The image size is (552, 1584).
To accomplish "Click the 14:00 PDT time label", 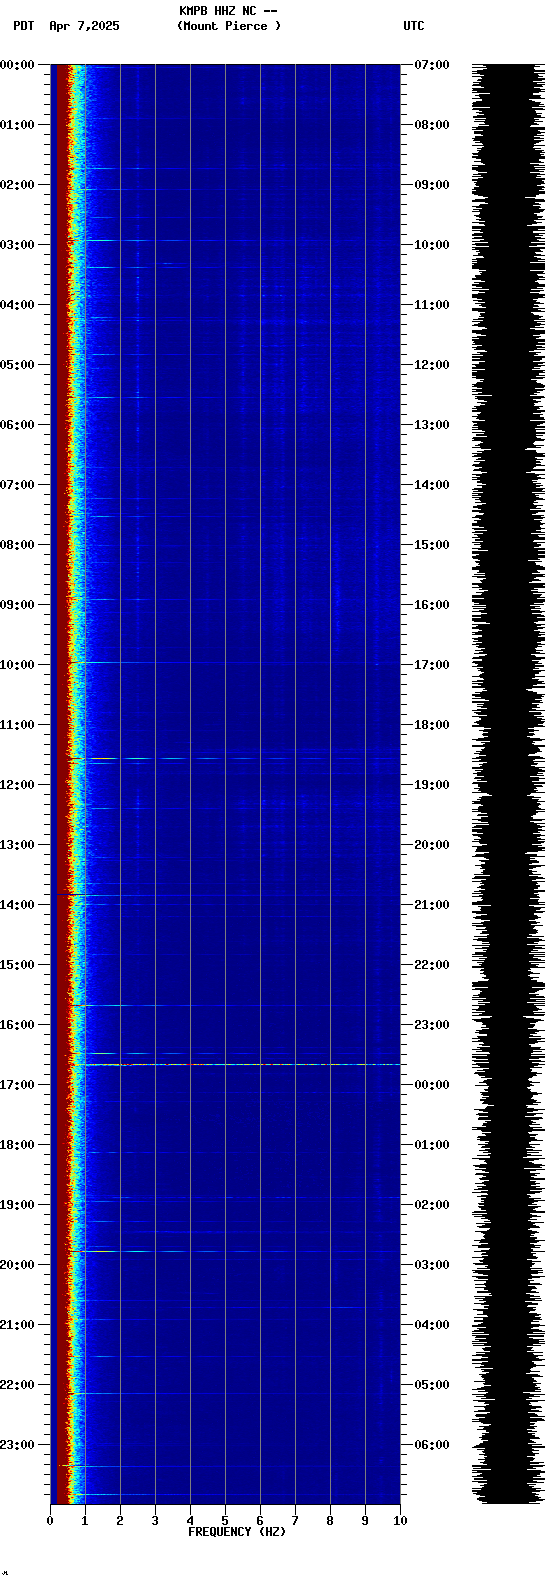I will (x=17, y=905).
